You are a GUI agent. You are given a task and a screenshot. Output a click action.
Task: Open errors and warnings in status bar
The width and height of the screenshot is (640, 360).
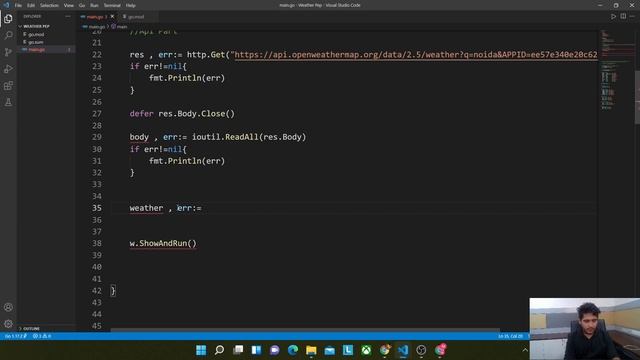click(42, 336)
